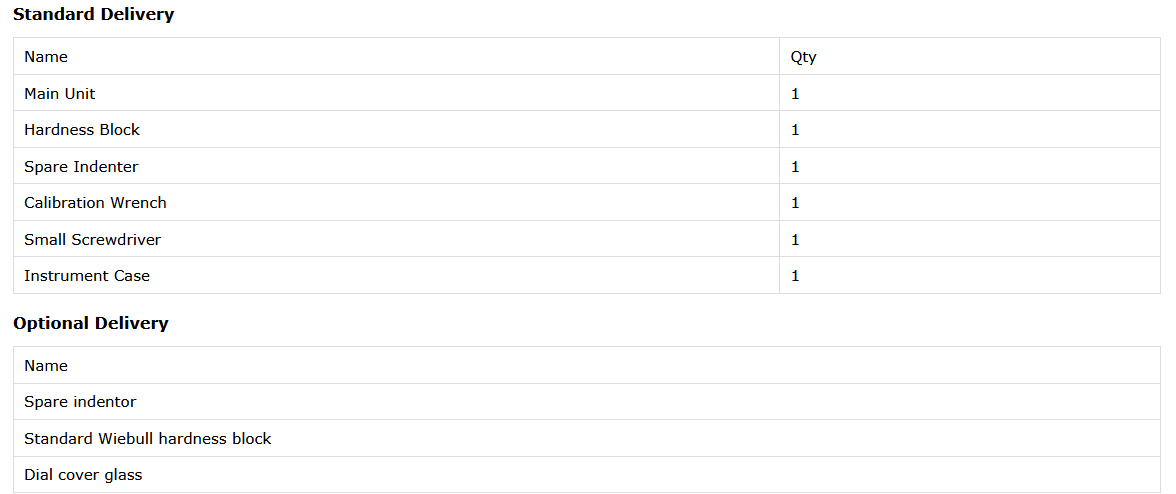This screenshot has width=1176, height=494.
Task: Select the Standard Wiebull hardness block row
Action: point(148,439)
